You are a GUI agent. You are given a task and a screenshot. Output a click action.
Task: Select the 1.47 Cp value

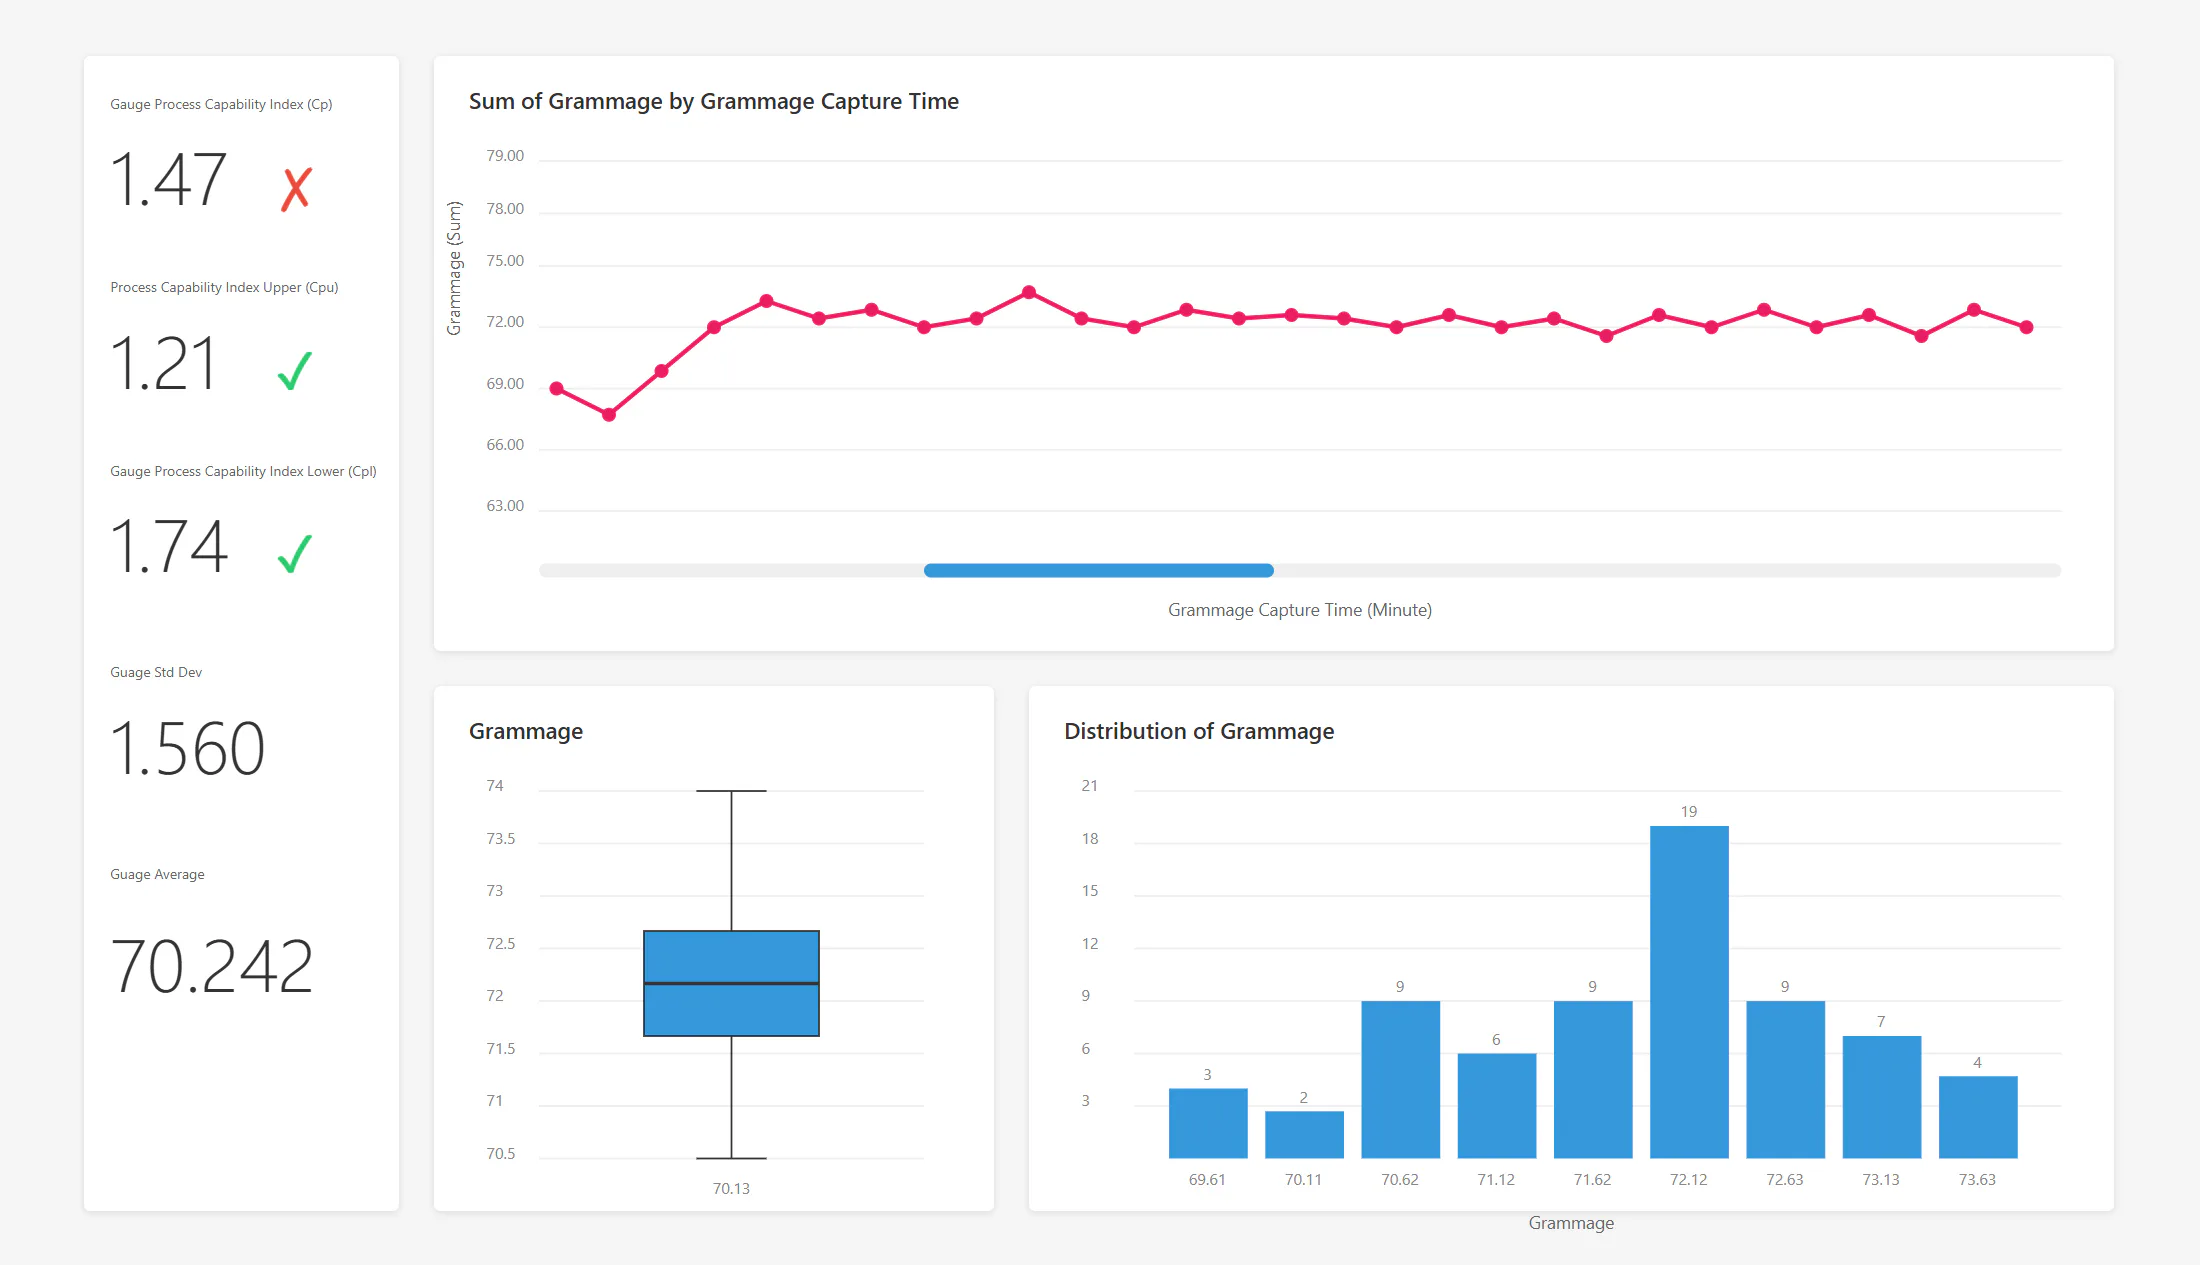click(169, 180)
